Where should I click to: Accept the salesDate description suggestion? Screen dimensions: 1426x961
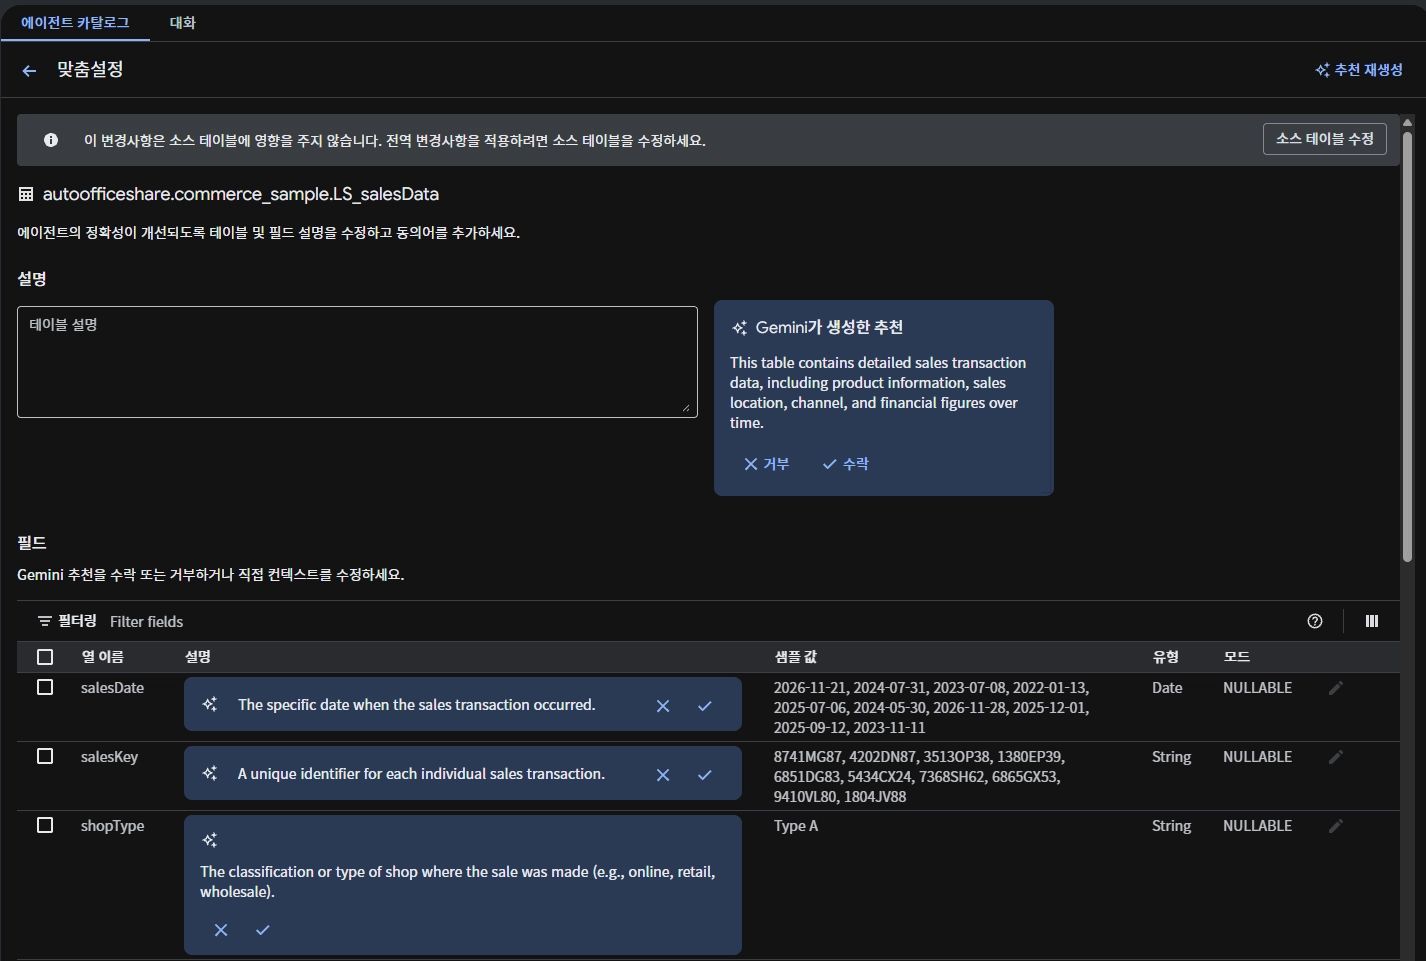pos(705,706)
